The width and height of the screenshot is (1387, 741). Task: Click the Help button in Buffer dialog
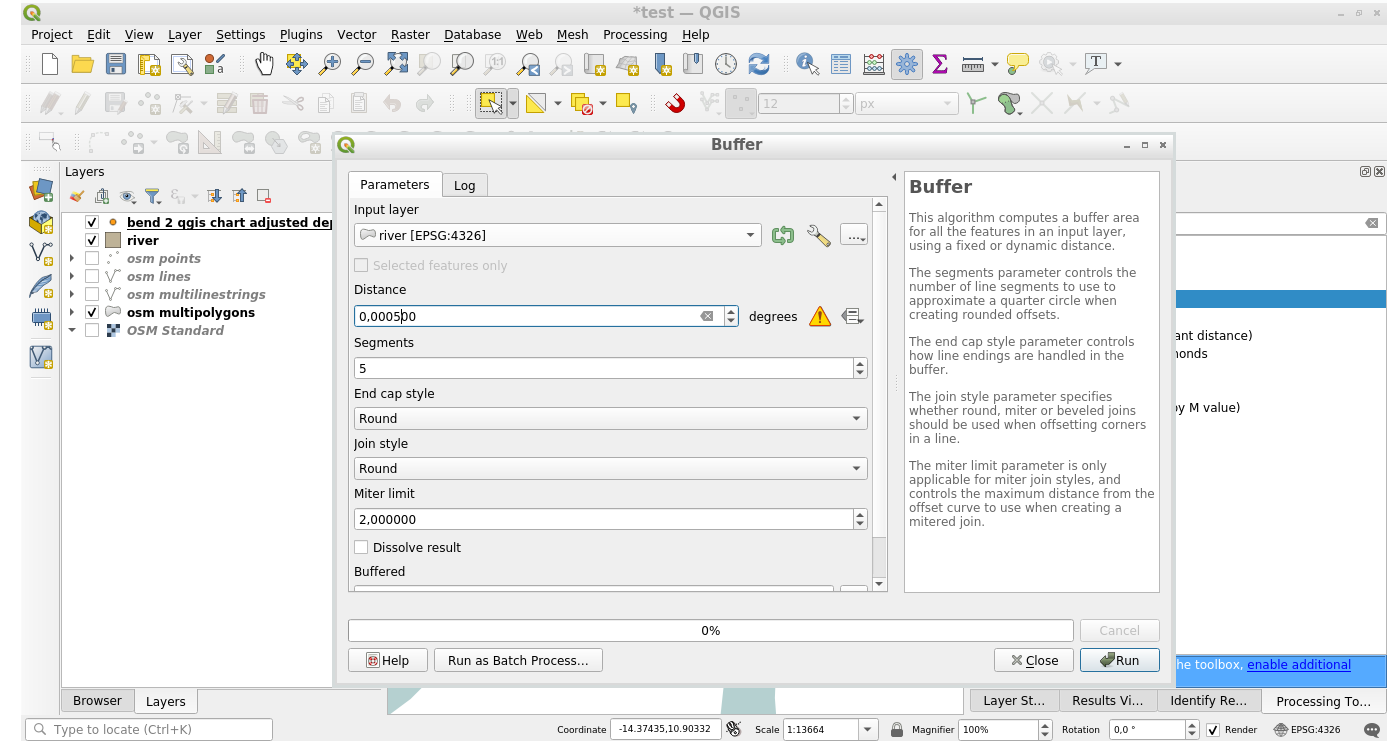[x=388, y=660]
